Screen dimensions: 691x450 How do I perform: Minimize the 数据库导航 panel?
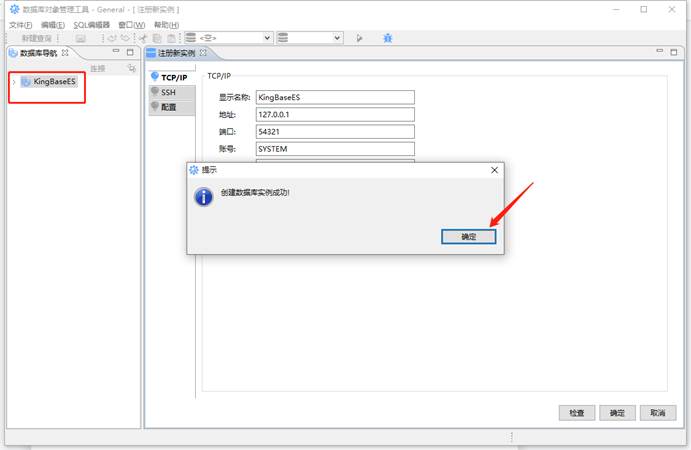pos(116,52)
